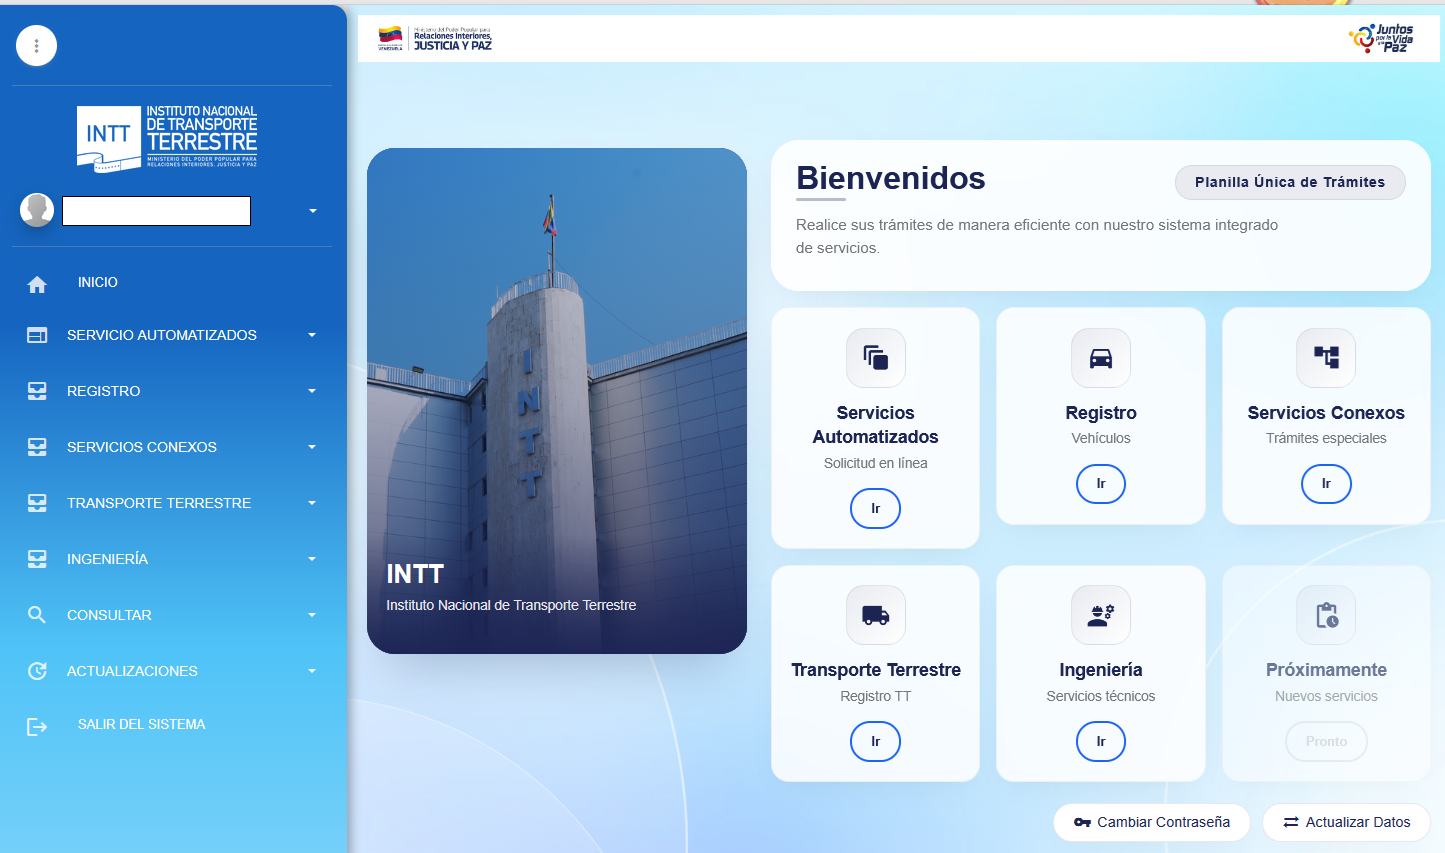Expand the SERVICIOS CONEXOS submenu arrow

[x=312, y=447]
